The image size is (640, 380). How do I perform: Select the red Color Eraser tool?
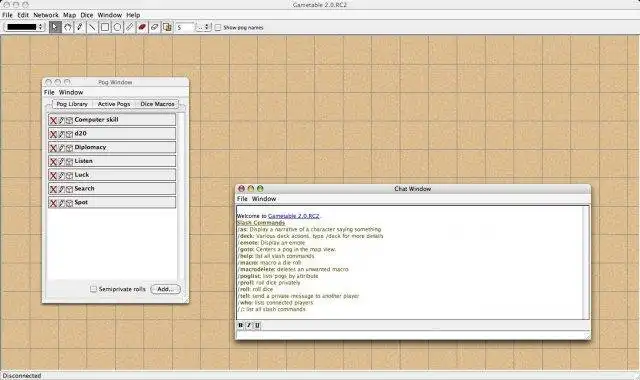[142, 27]
